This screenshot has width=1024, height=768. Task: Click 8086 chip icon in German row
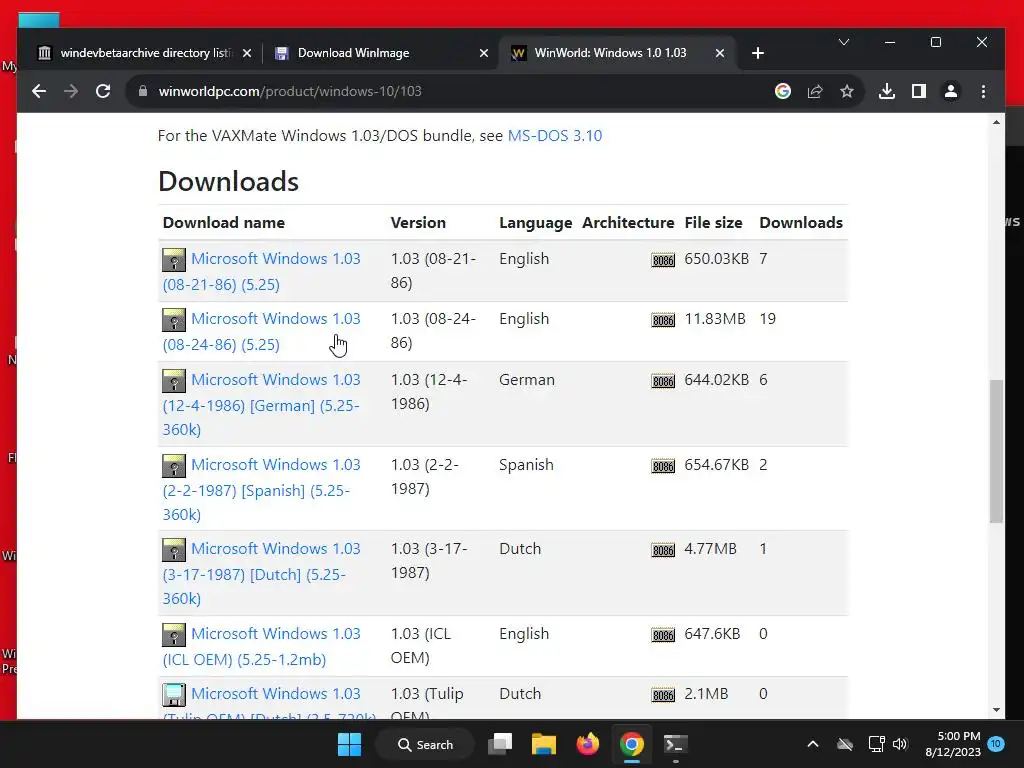(663, 381)
